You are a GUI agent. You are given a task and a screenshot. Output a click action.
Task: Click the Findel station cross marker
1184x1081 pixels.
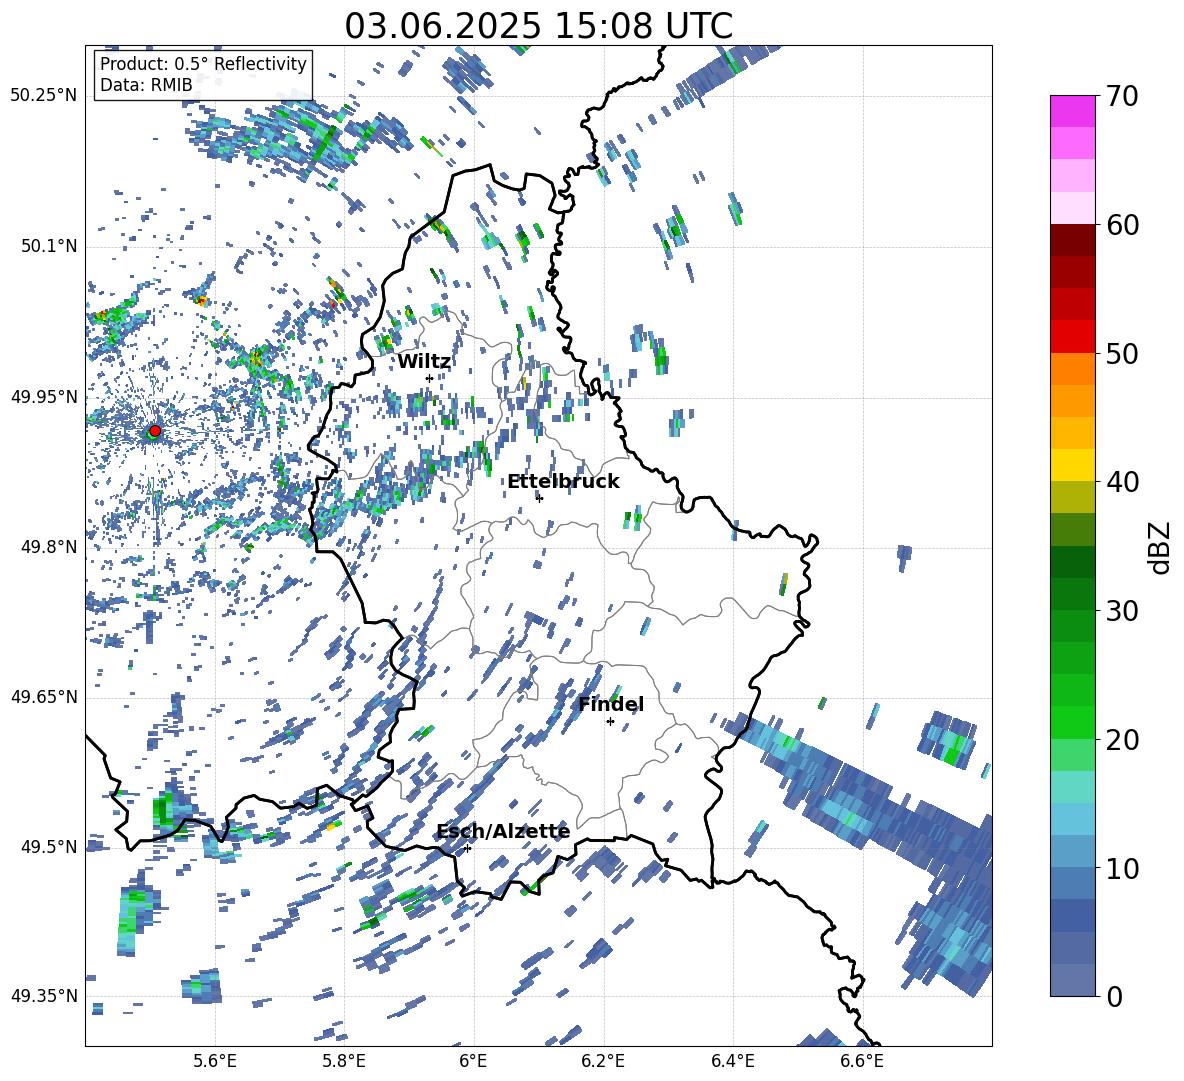(610, 722)
